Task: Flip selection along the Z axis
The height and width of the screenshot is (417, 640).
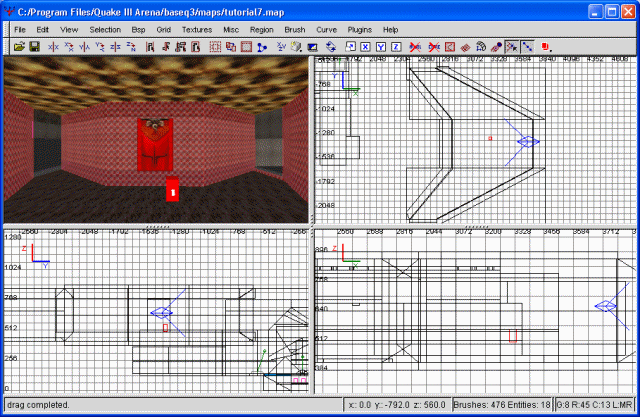Action: coord(115,47)
